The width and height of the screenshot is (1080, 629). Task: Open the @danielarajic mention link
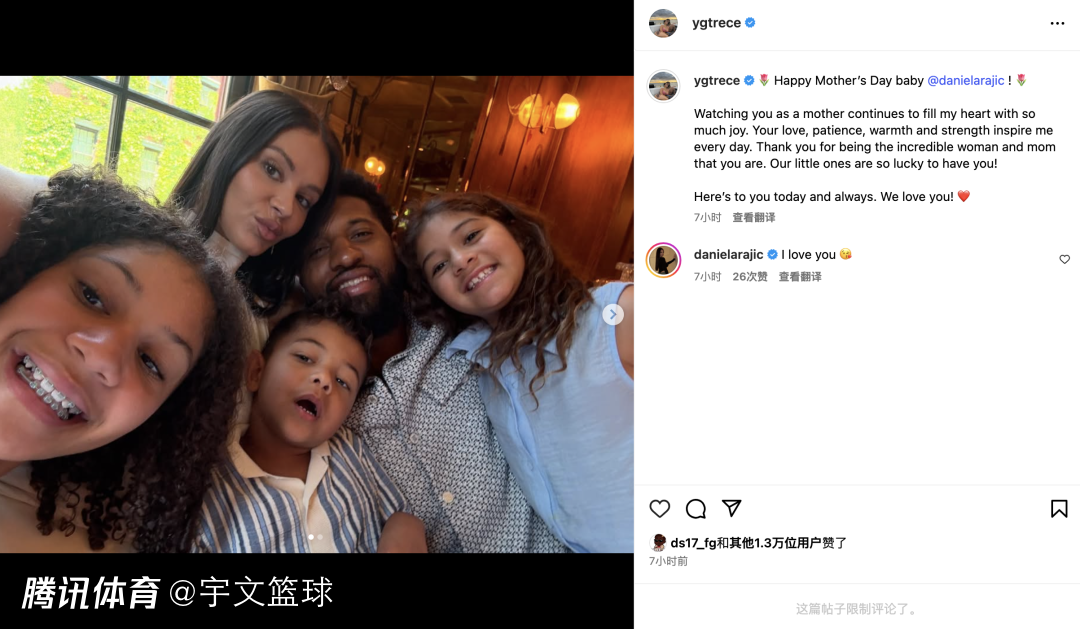point(966,81)
